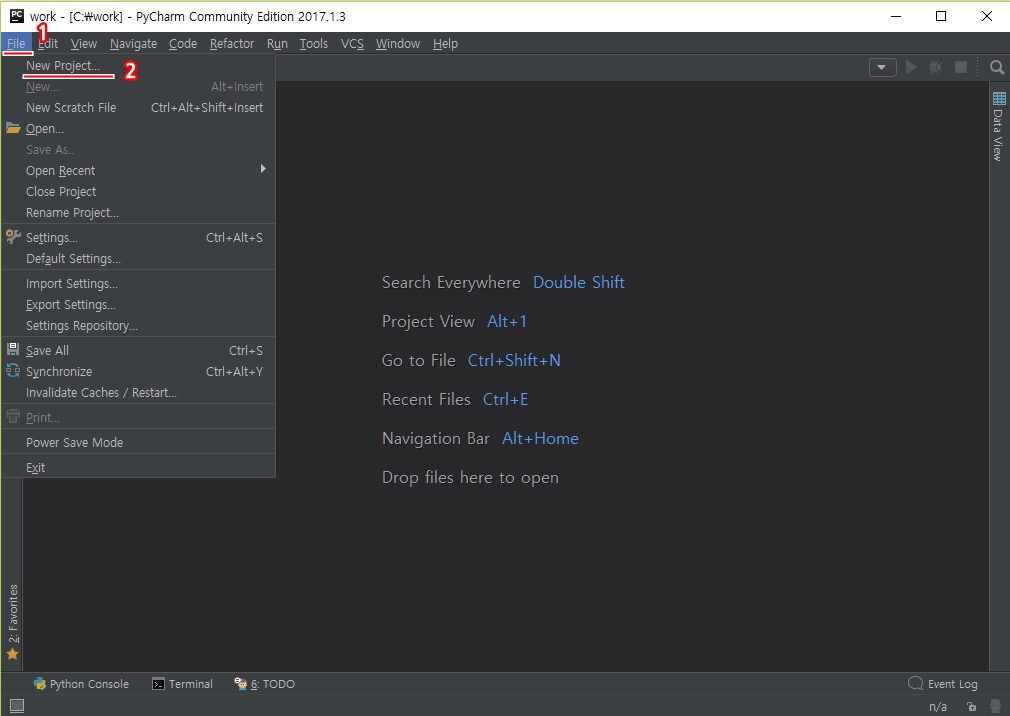Select New Project... from File menu

[63, 65]
